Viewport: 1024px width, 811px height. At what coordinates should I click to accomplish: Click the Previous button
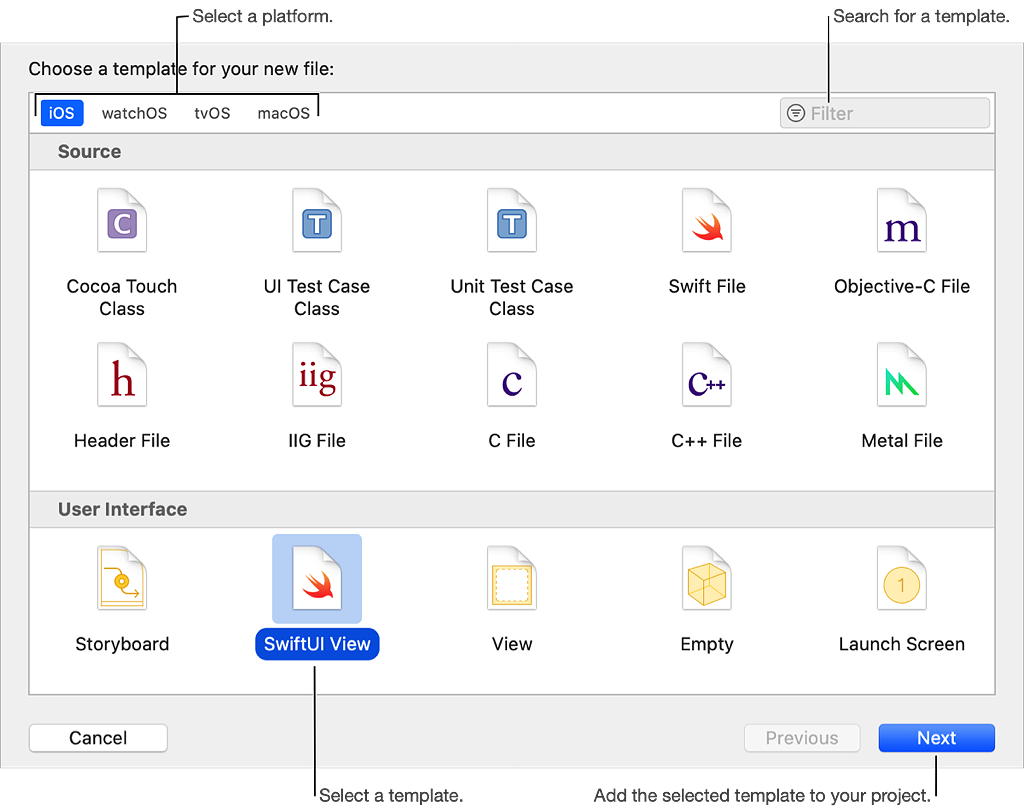tap(802, 738)
